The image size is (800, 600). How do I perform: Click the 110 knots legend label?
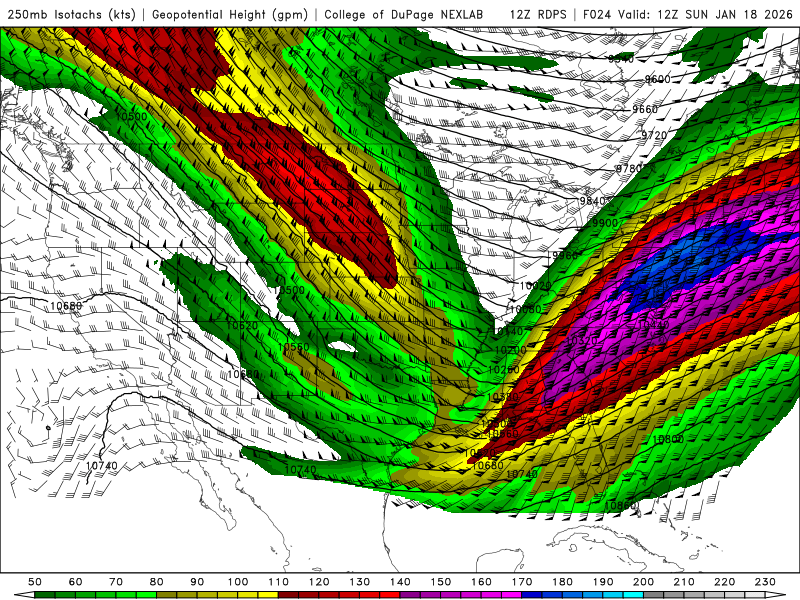coord(279,582)
